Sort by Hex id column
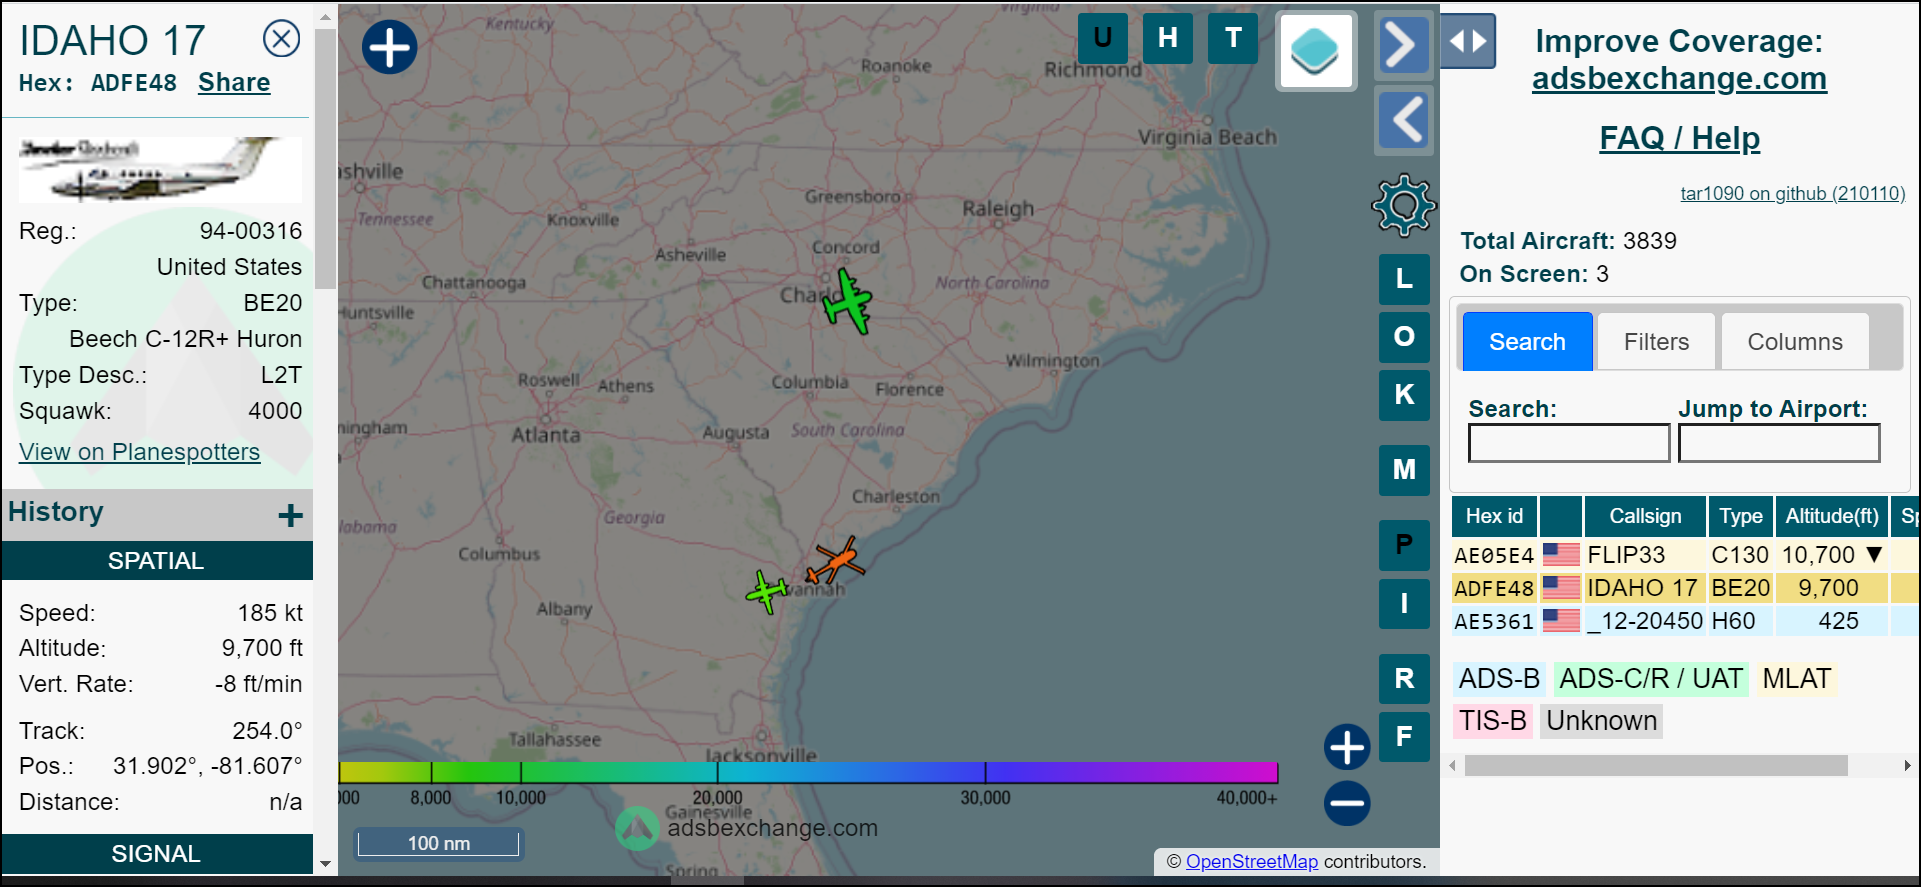This screenshot has width=1921, height=887. 1494,516
